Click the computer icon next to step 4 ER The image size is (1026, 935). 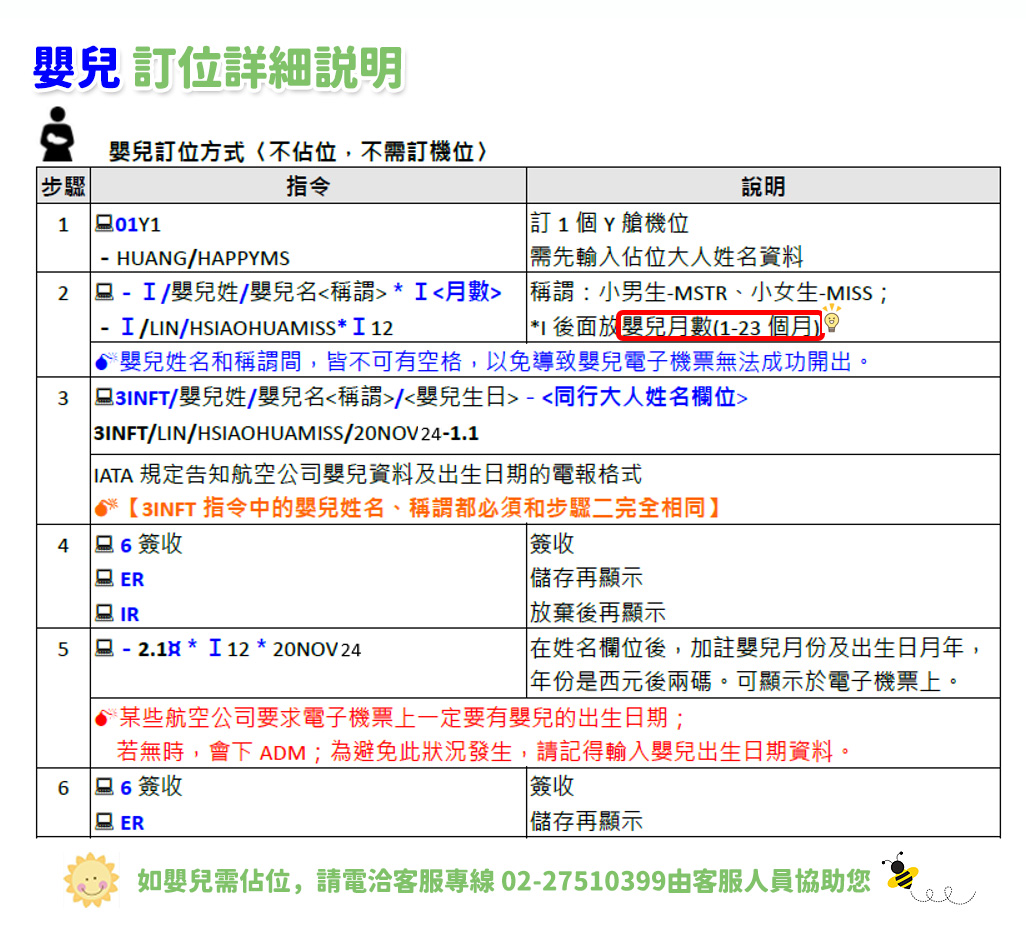(x=104, y=579)
